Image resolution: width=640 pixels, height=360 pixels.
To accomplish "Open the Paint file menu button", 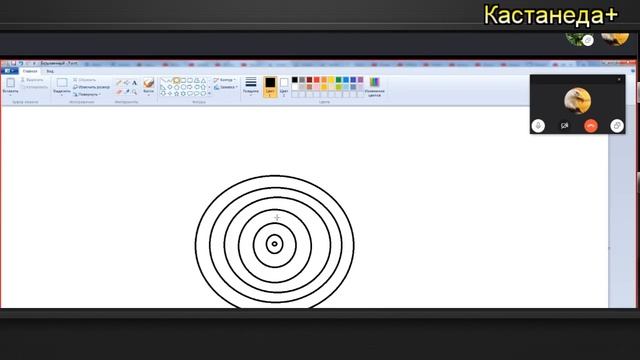I will coord(9,71).
